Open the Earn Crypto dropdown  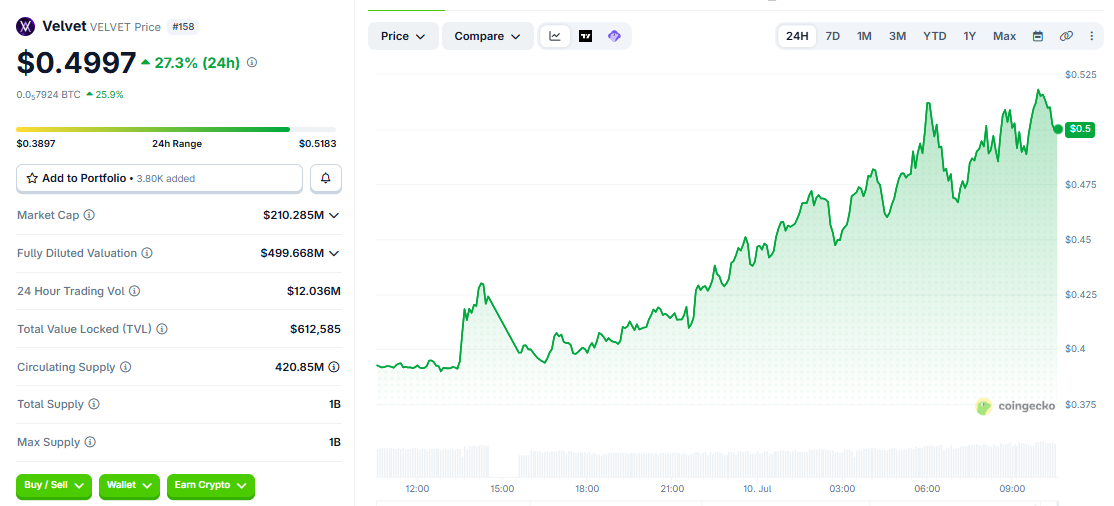(210, 486)
